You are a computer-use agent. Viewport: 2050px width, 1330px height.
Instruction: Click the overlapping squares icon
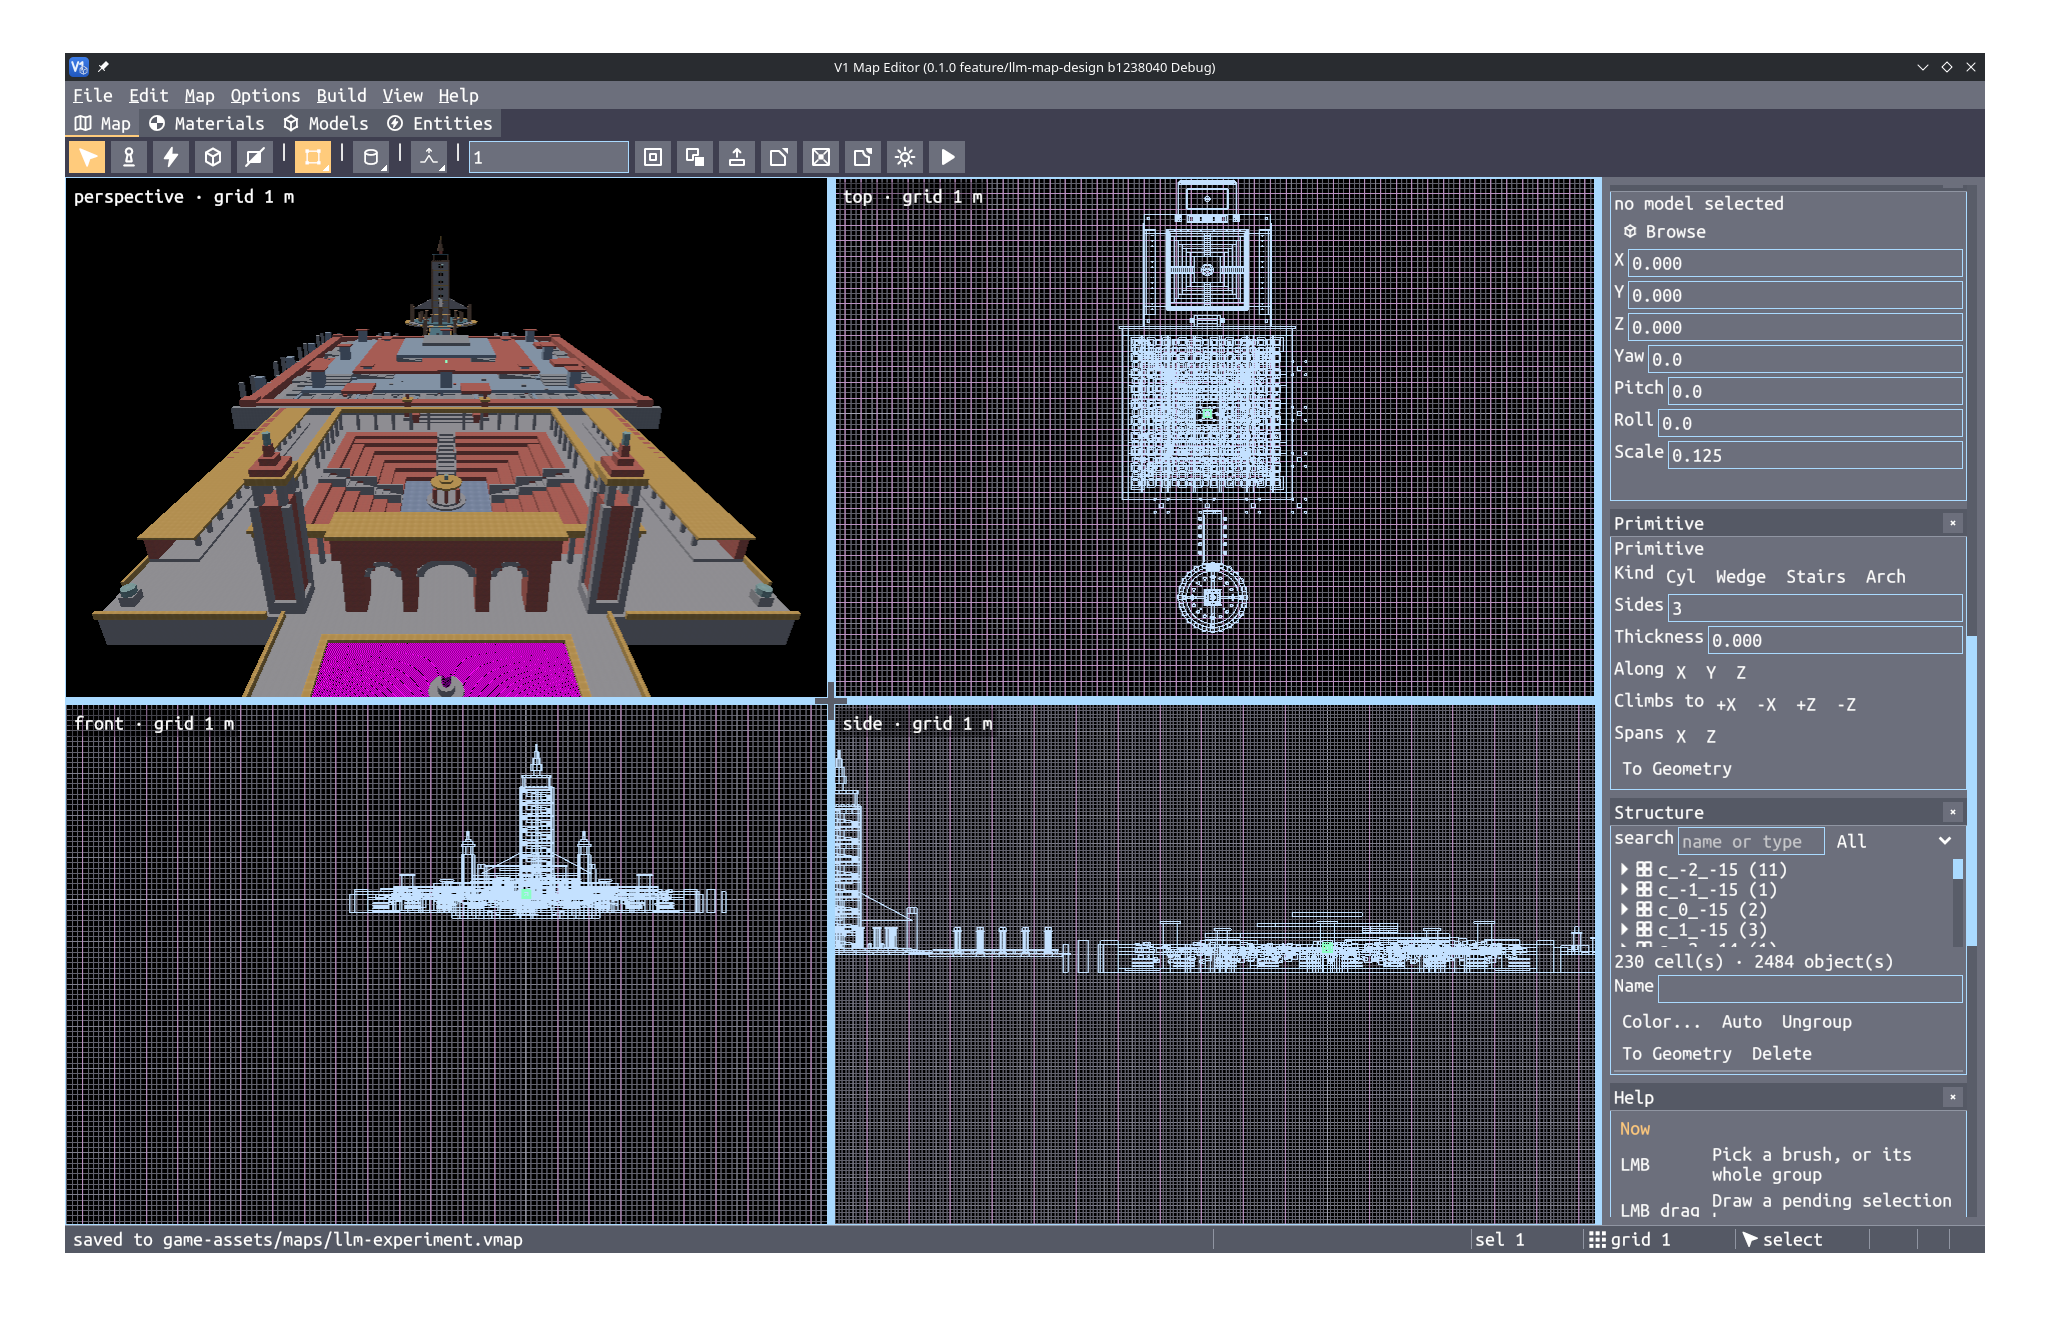pos(695,157)
